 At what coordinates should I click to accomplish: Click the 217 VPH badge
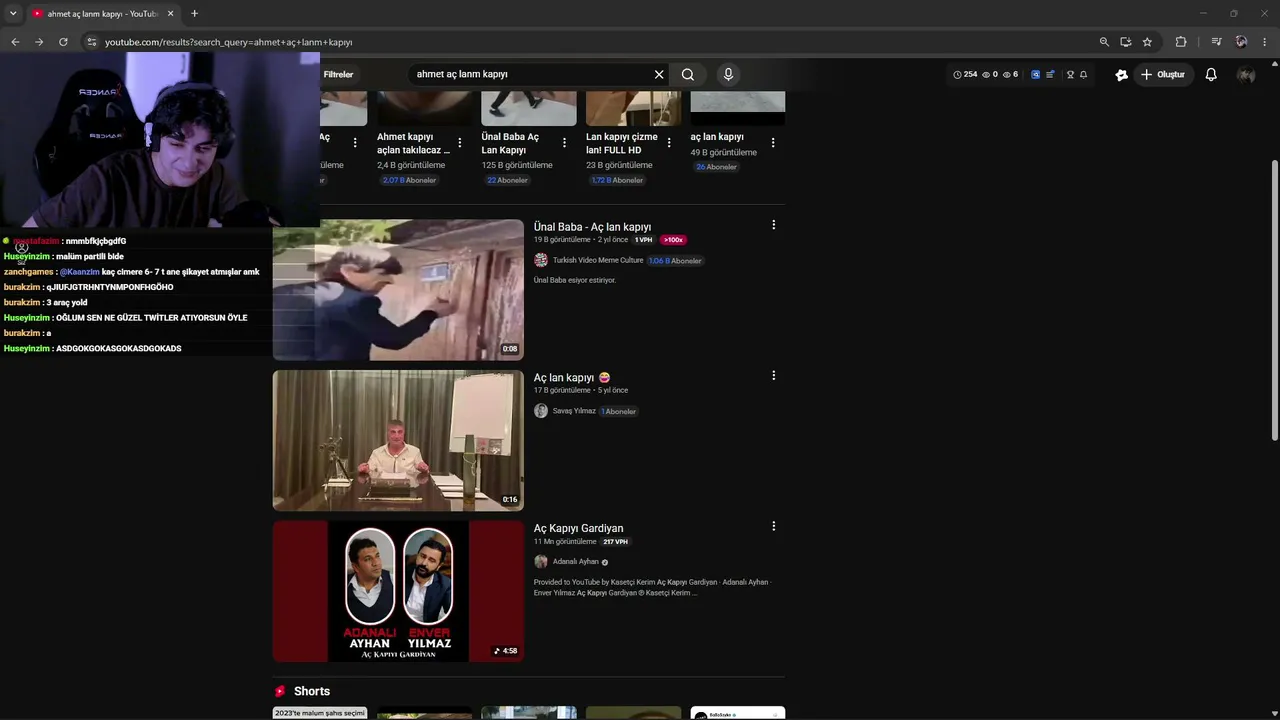click(x=615, y=542)
